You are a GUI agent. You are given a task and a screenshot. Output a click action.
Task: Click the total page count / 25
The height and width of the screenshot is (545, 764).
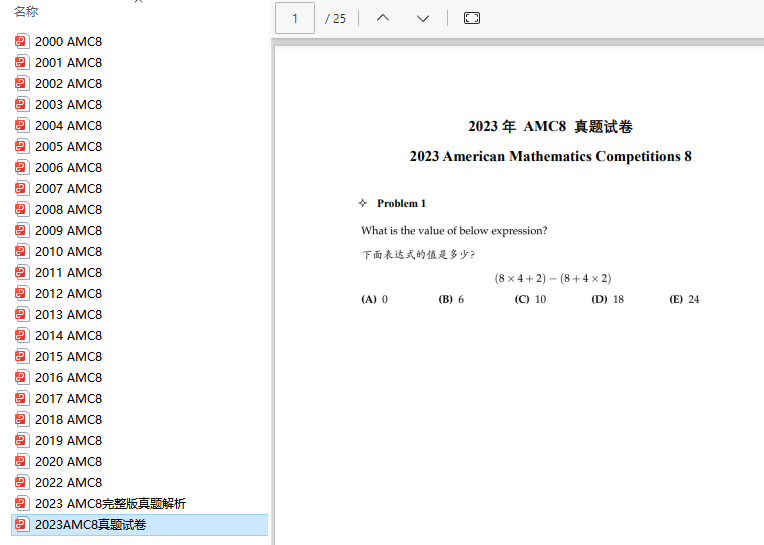[336, 19]
